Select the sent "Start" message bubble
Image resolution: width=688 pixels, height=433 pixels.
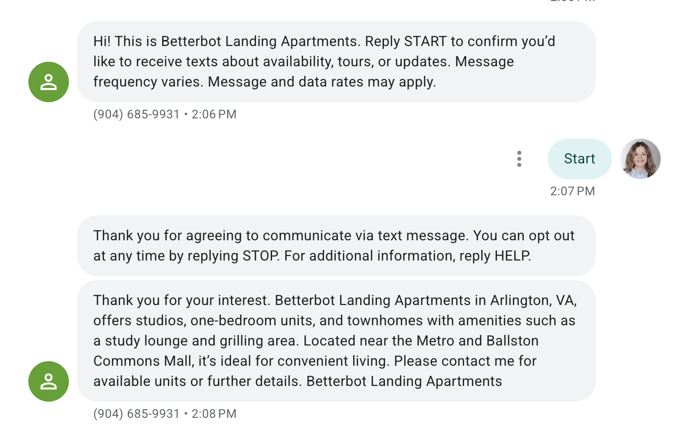pos(579,159)
